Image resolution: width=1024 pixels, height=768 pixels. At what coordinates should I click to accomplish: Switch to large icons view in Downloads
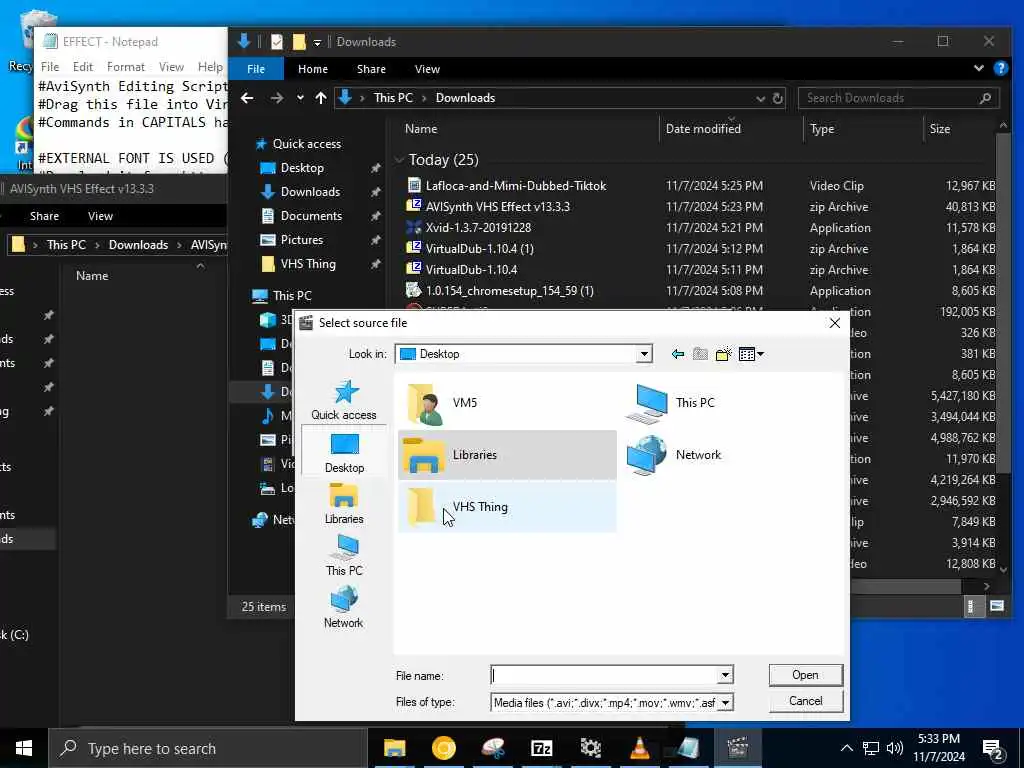[996, 606]
